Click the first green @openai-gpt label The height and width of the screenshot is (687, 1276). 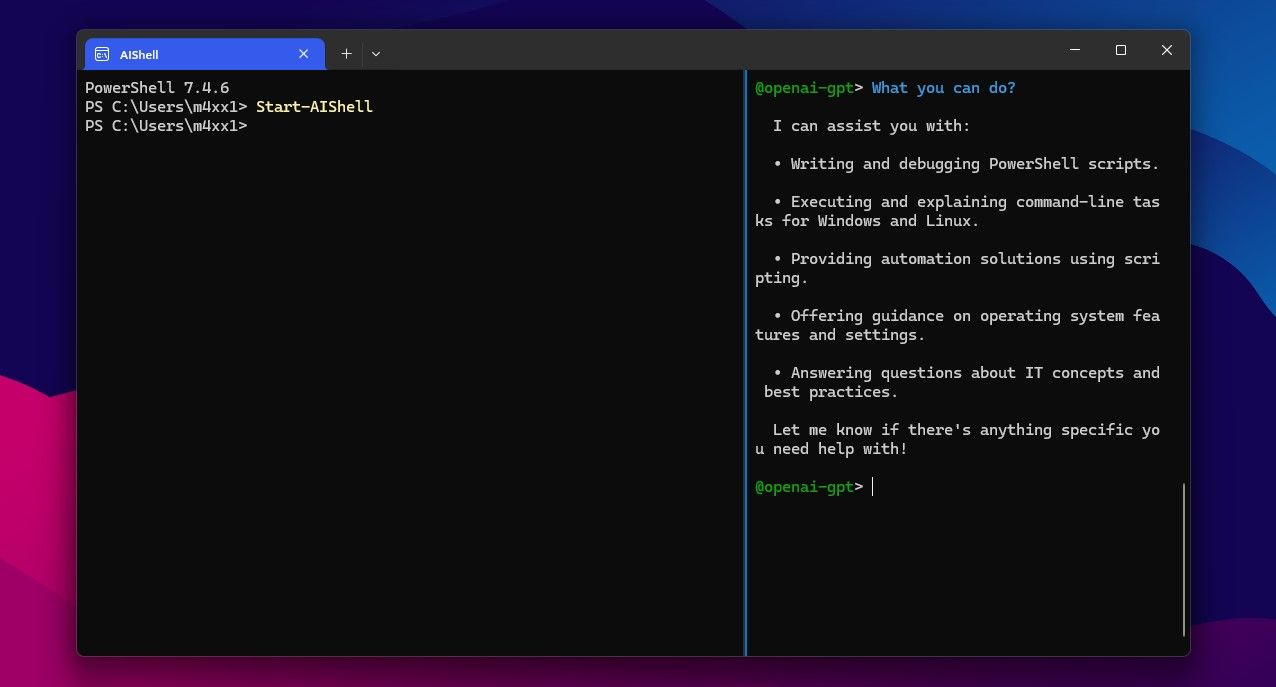pos(803,88)
